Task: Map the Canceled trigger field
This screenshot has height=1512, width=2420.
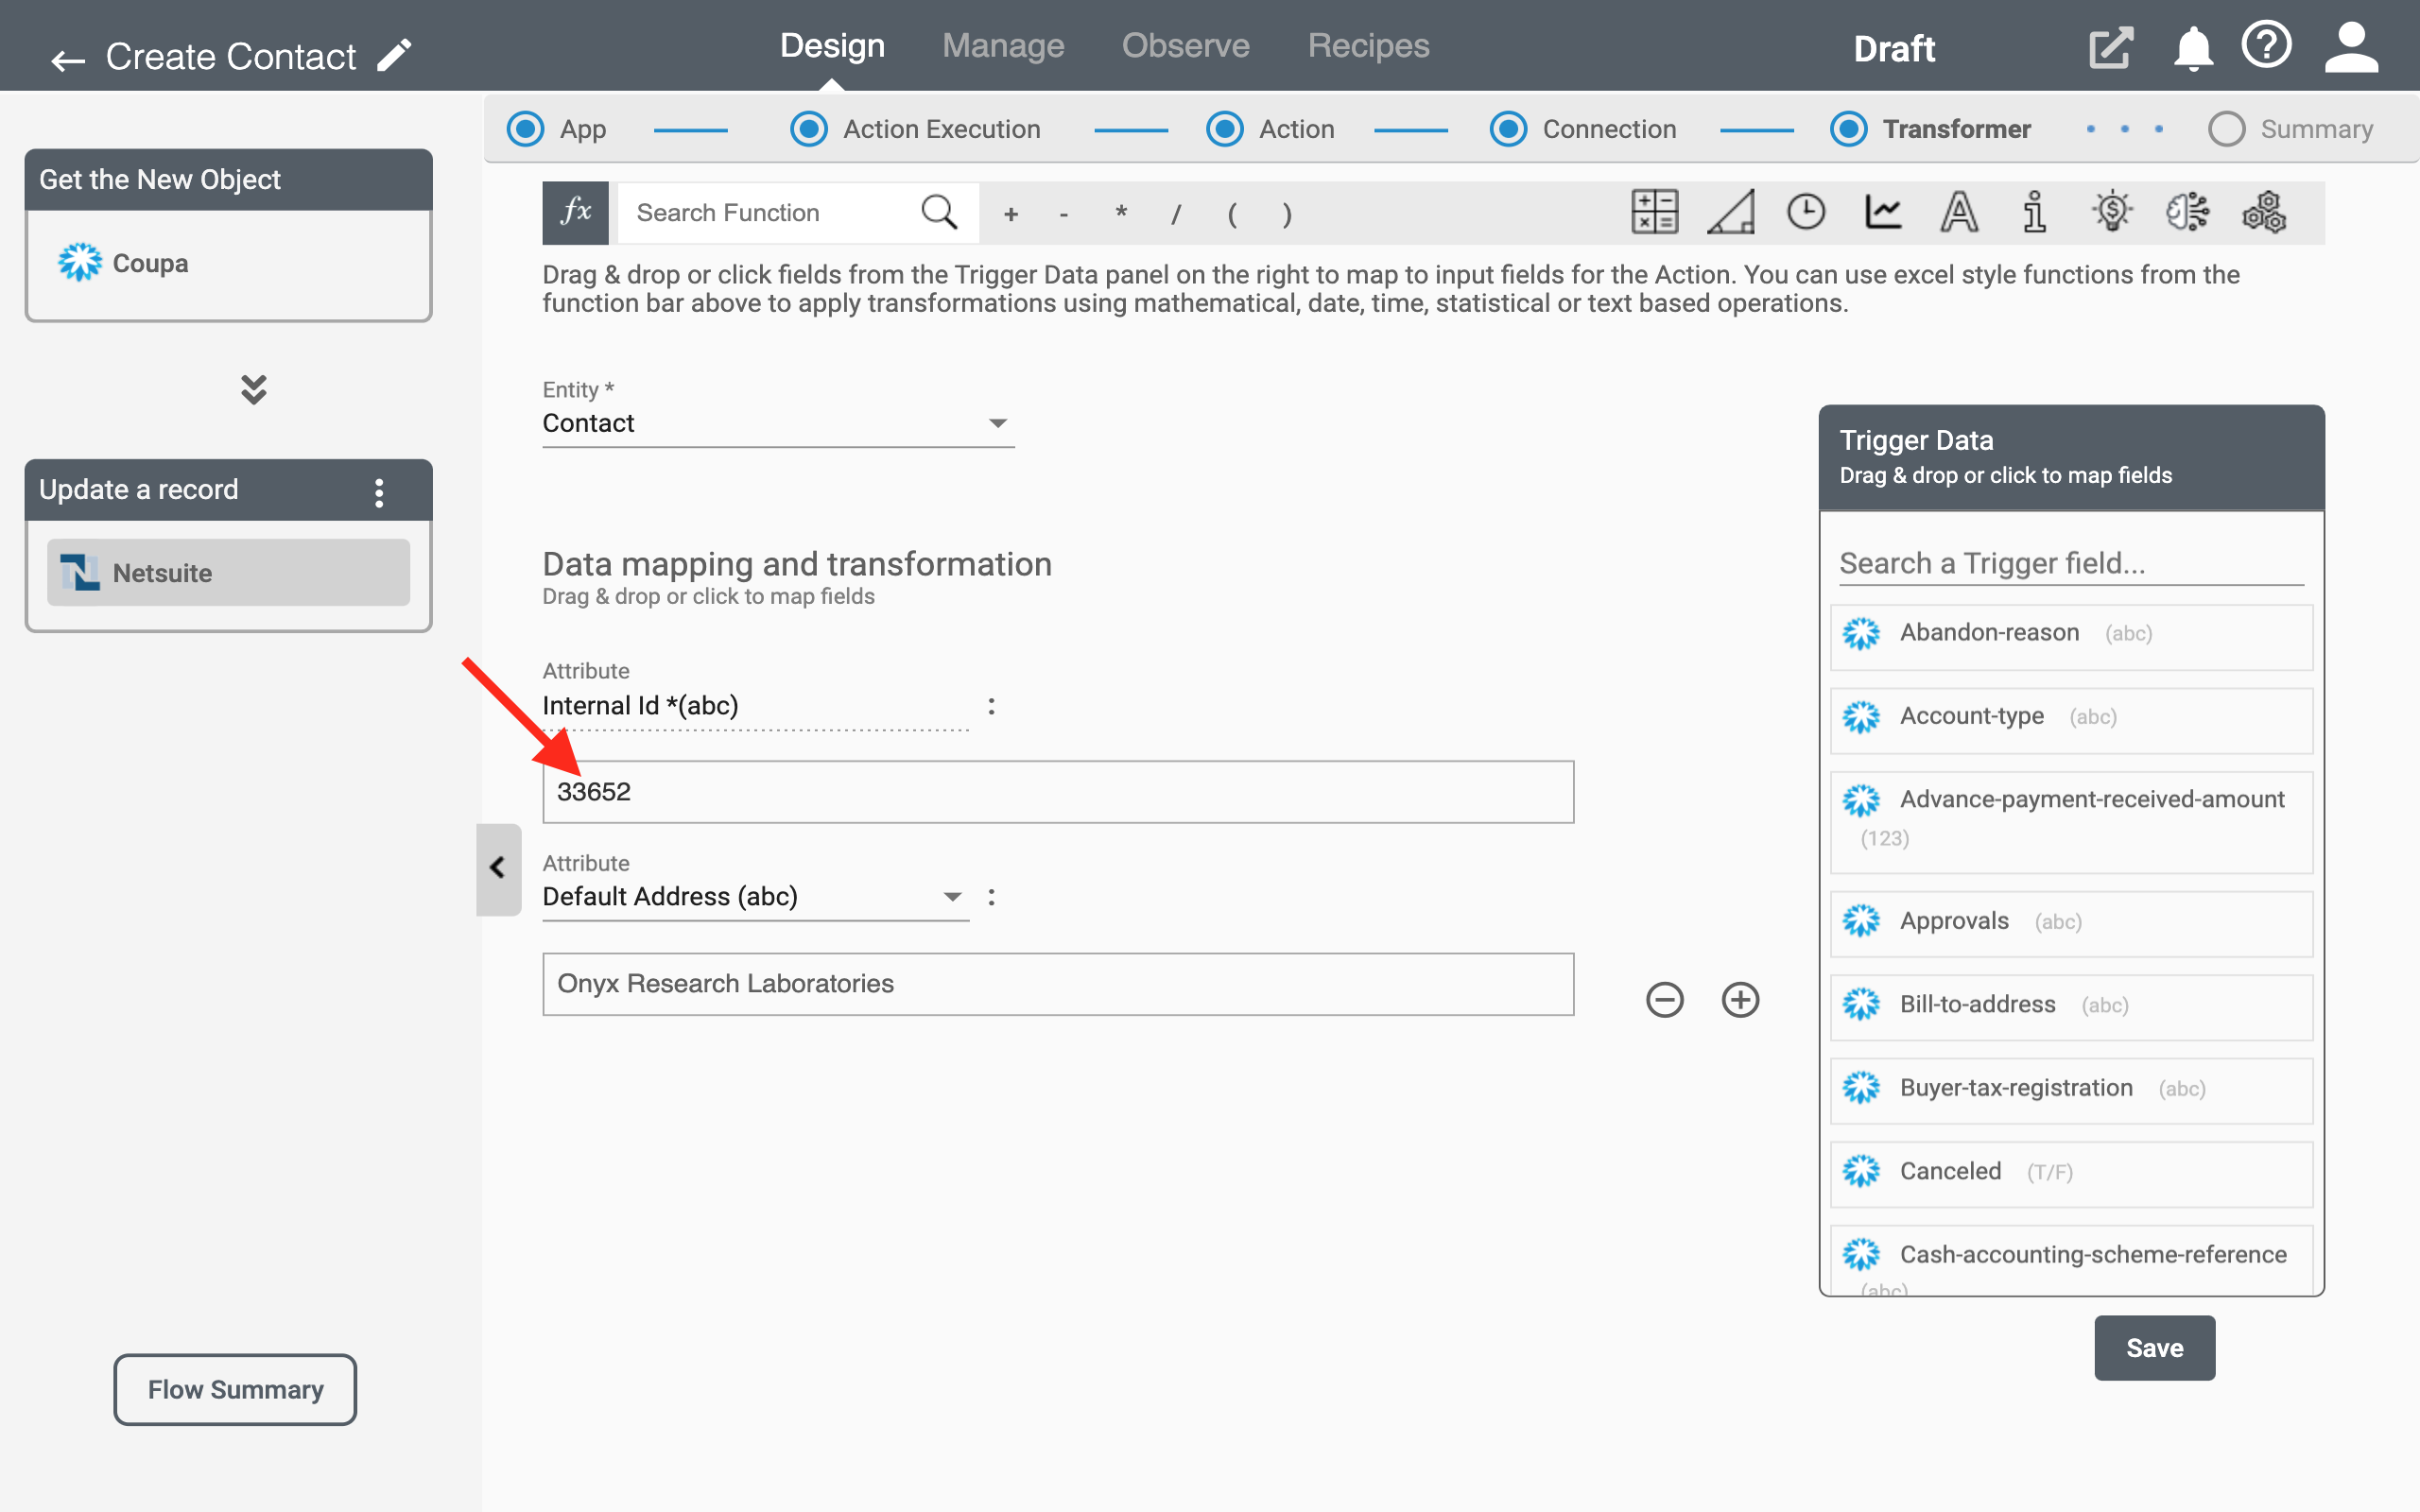Action: click(2071, 1174)
